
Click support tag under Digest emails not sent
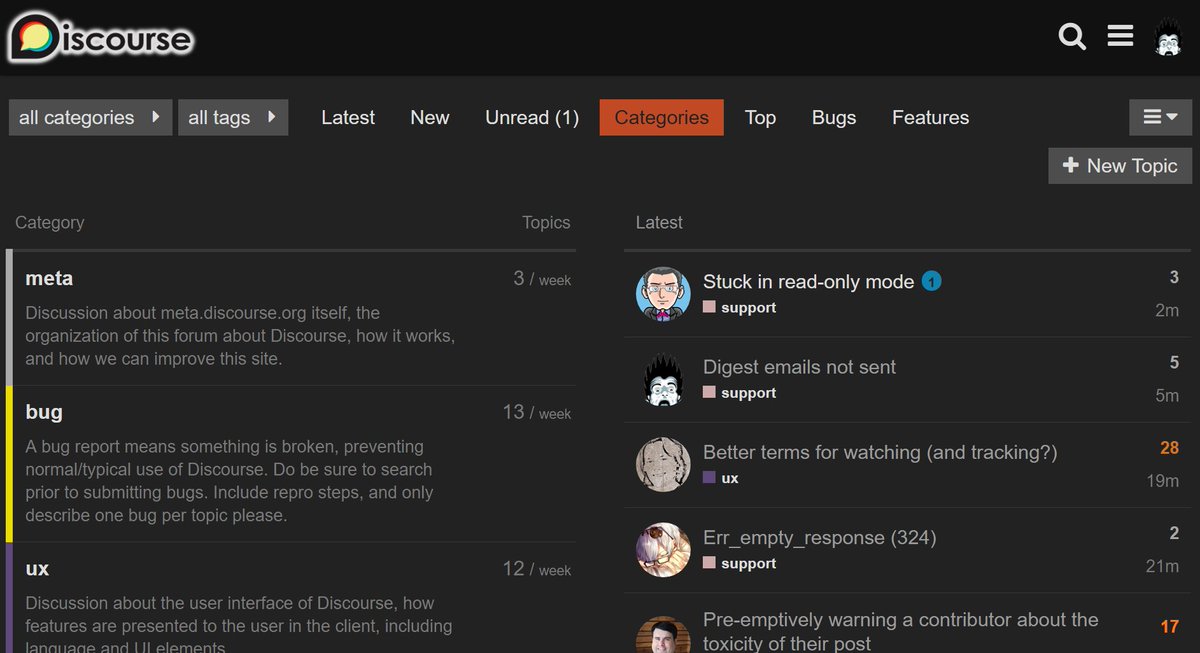tap(740, 393)
